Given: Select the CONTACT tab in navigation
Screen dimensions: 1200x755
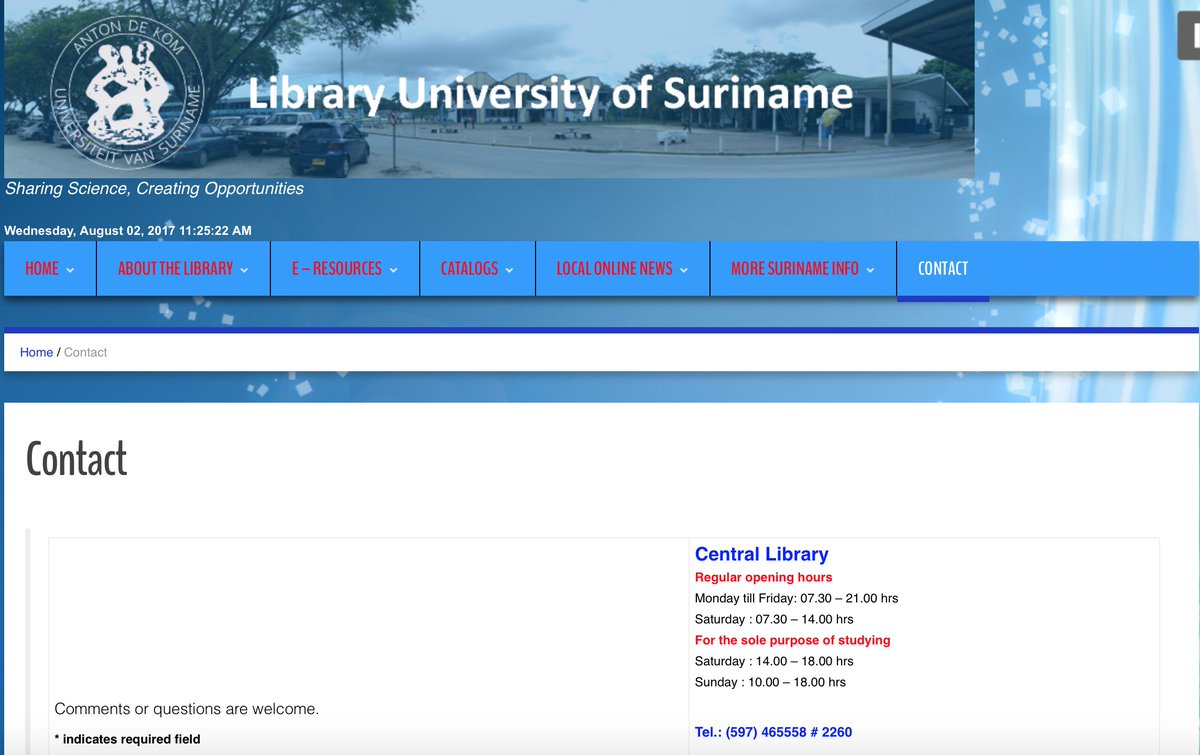Looking at the screenshot, I should tap(943, 268).
